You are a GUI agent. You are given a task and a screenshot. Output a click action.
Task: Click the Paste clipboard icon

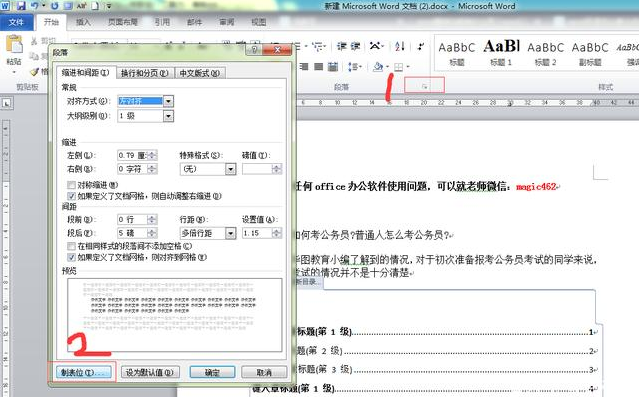14,44
